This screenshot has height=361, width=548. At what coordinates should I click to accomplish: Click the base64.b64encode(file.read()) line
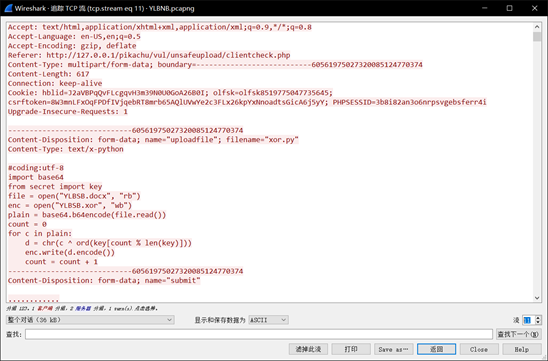pyautogui.click(x=87, y=215)
